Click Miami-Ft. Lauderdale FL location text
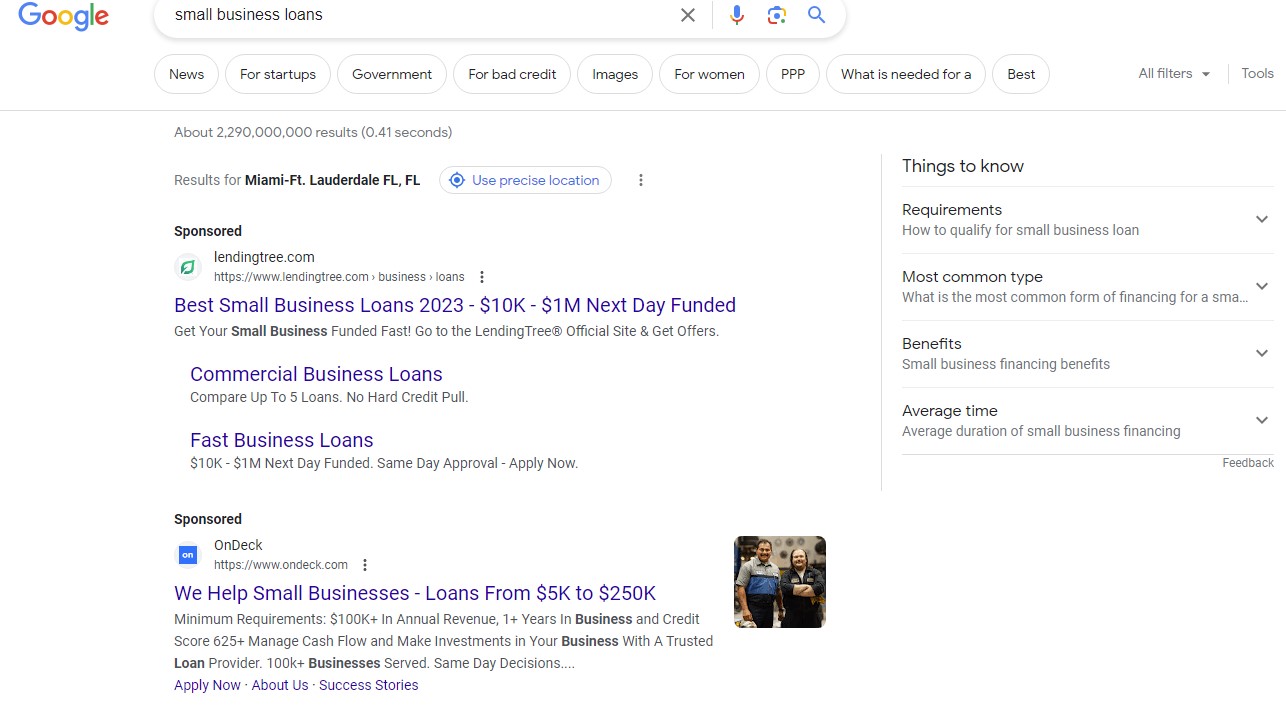Screen dimensions: 1286x709 pos(332,180)
